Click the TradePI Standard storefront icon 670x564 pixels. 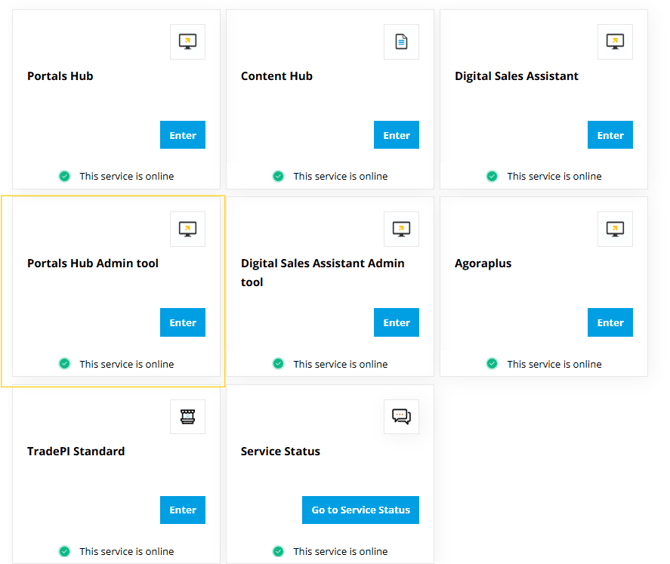[187, 417]
